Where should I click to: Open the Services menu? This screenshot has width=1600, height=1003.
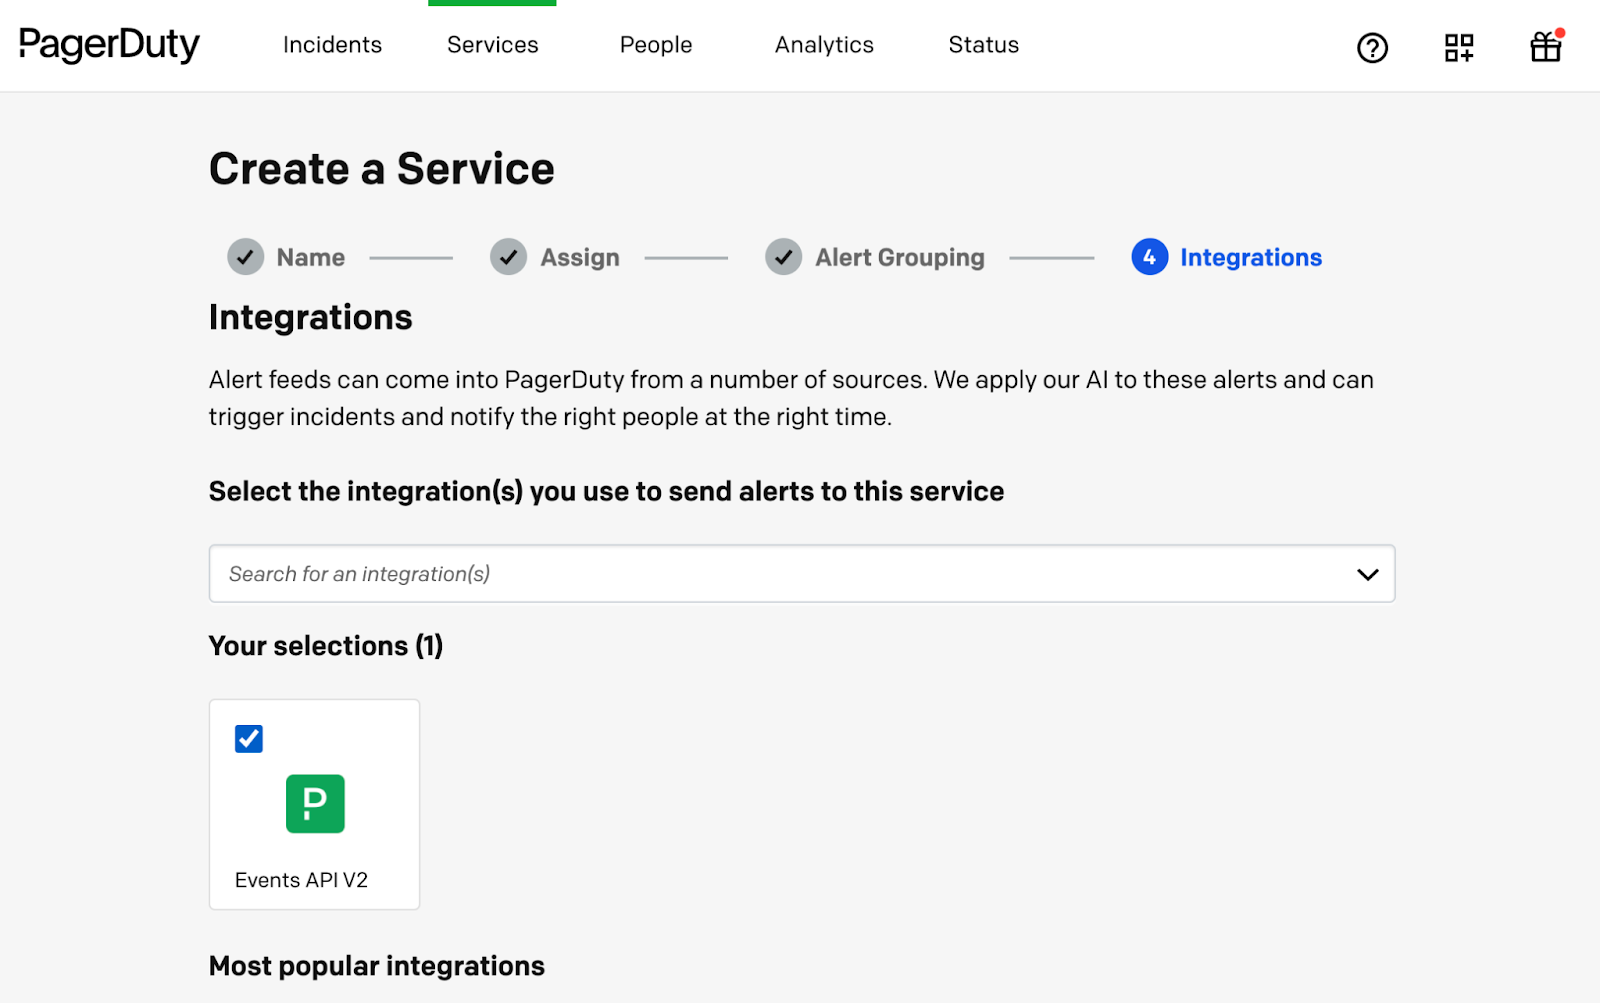492,45
